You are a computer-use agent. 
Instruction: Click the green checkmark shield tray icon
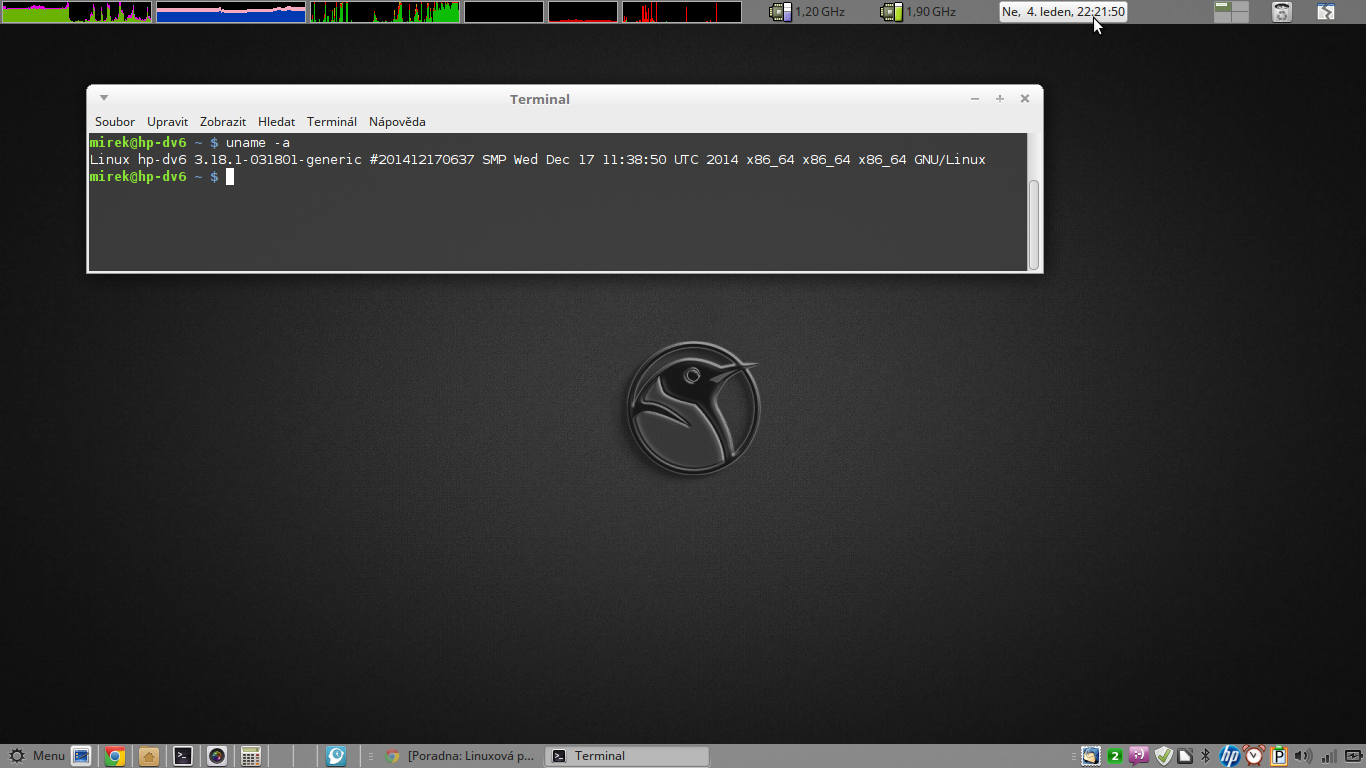(x=1163, y=756)
